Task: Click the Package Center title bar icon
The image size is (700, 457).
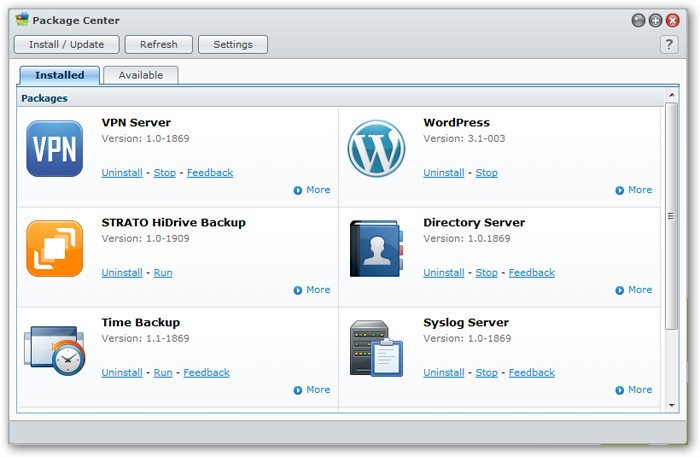Action: [x=22, y=20]
